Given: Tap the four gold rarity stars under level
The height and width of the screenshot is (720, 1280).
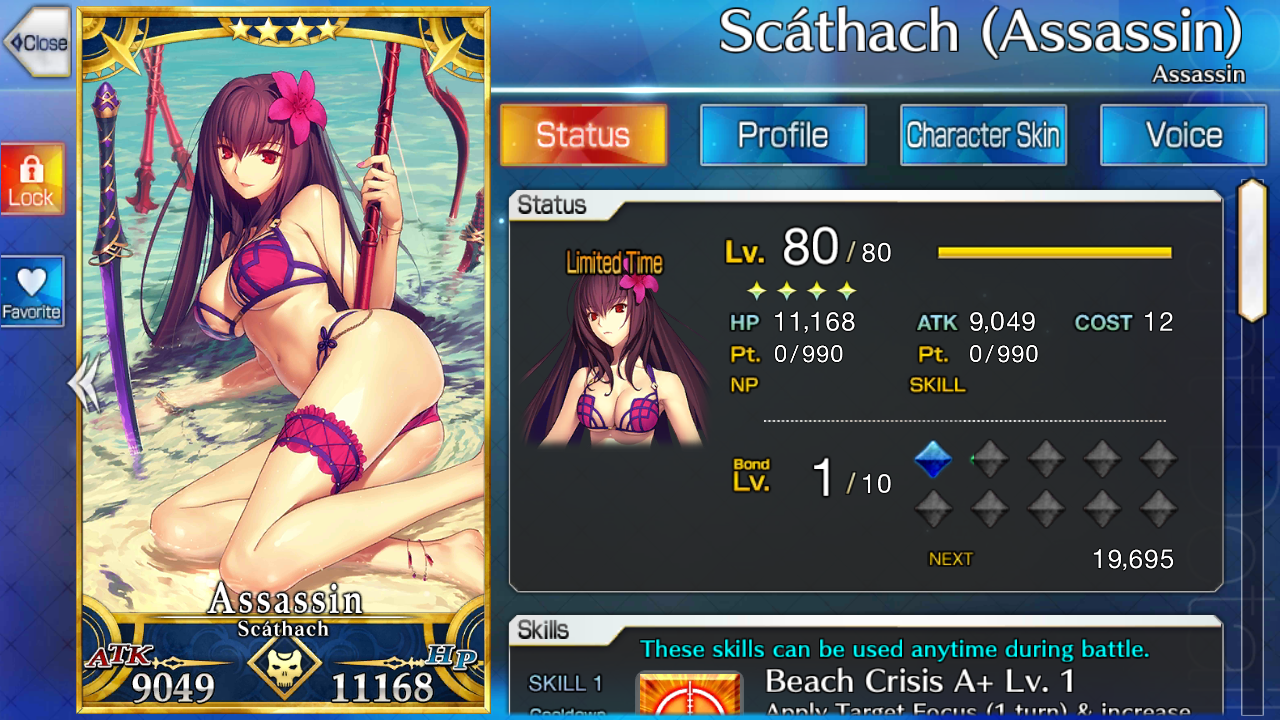Looking at the screenshot, I should pyautogui.click(x=802, y=291).
